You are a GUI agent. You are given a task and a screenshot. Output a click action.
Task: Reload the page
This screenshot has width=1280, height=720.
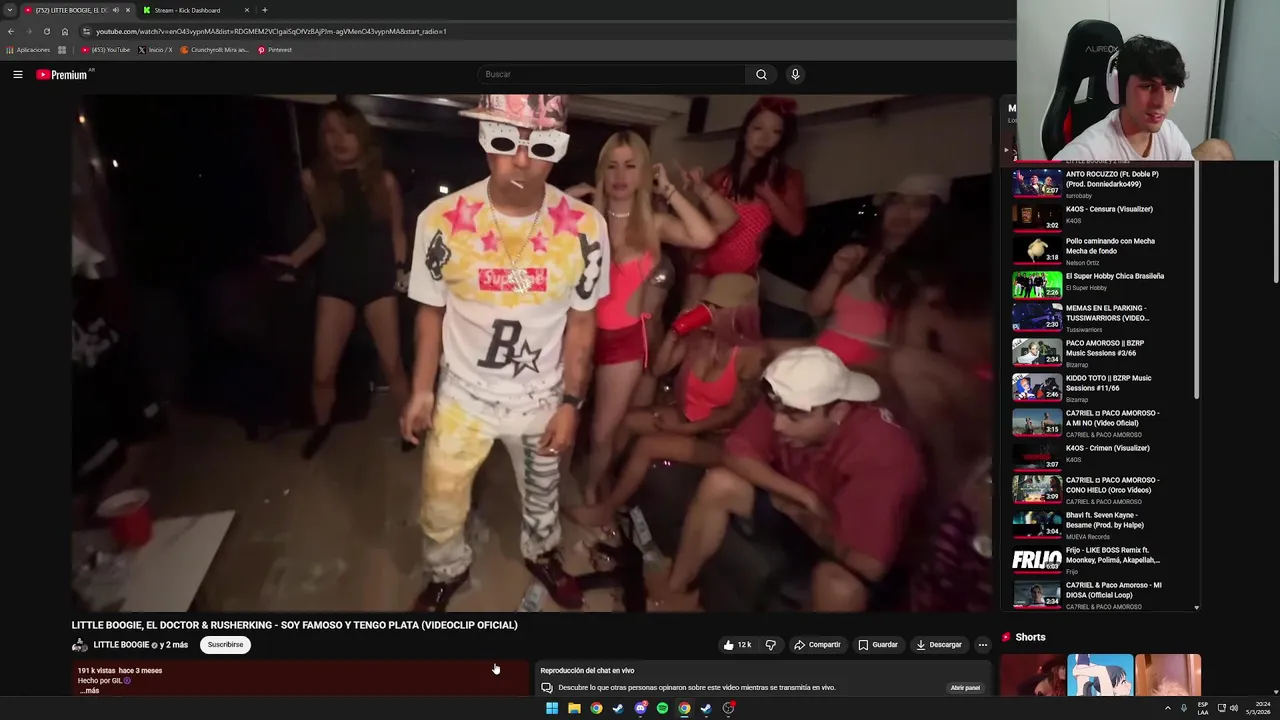pos(46,31)
